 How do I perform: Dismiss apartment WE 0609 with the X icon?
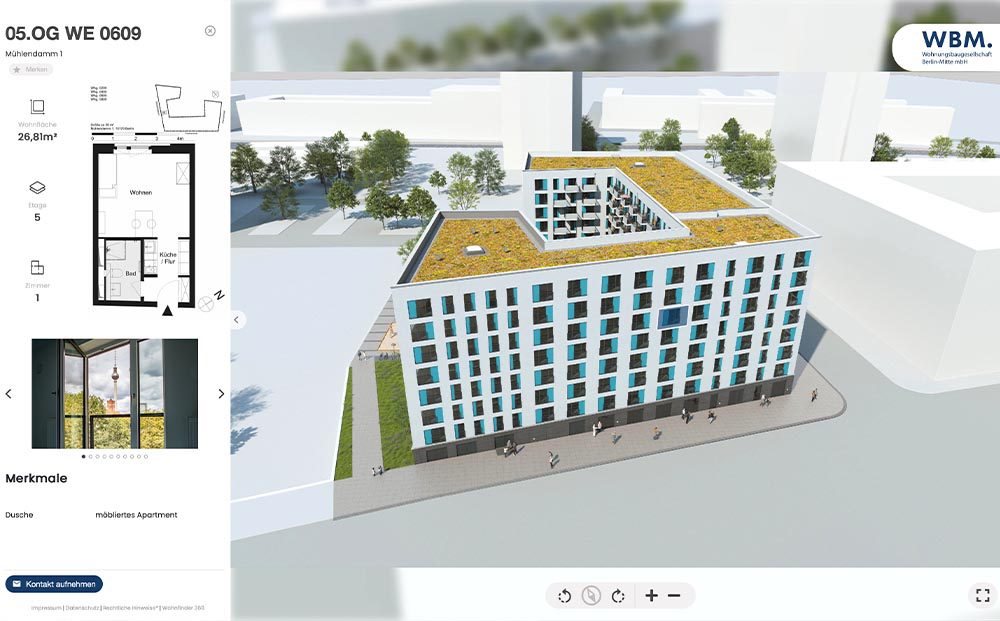210,30
